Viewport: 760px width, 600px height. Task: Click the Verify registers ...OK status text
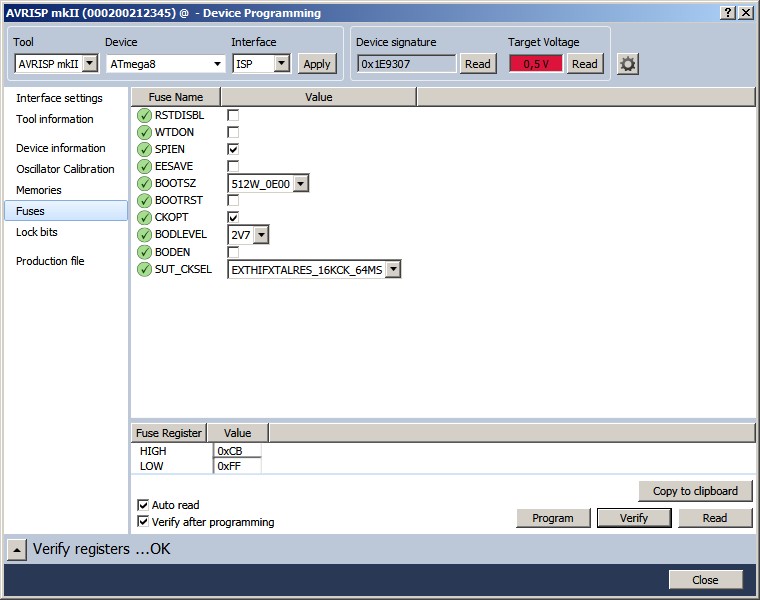[x=101, y=549]
